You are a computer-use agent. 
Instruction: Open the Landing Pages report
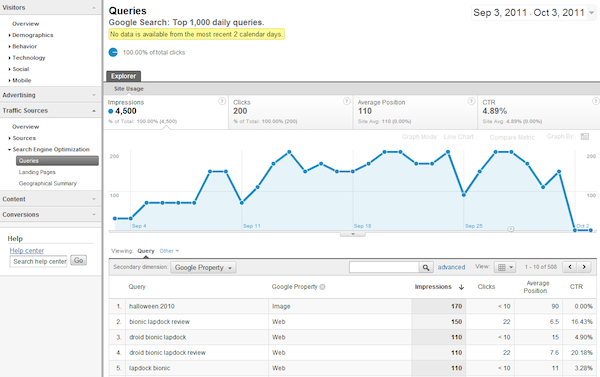(x=37, y=172)
